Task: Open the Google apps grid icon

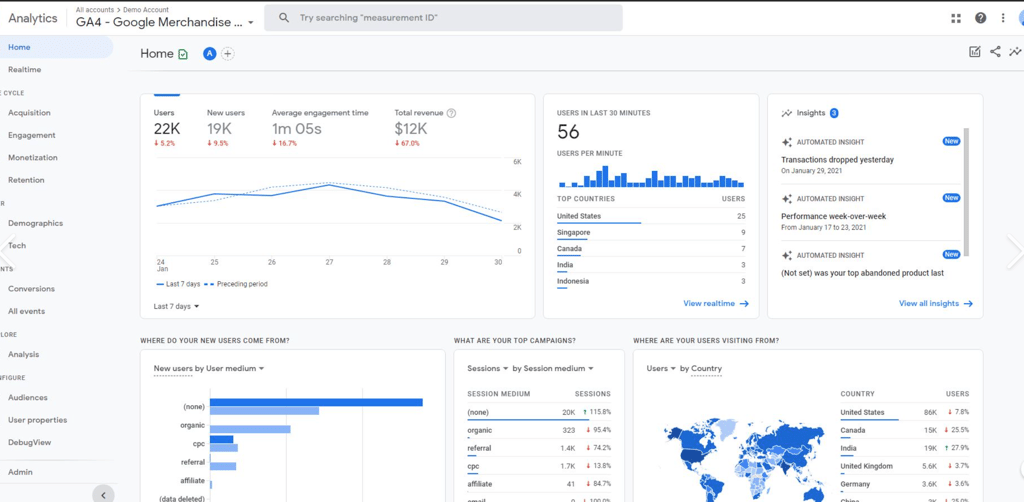Action: coord(956,18)
